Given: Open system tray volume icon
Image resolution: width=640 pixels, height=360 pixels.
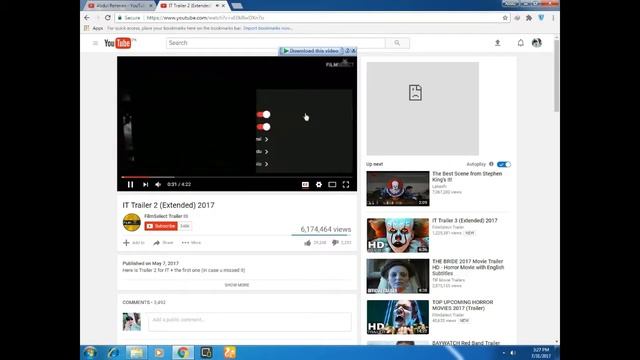Looking at the screenshot, I should coord(513,353).
